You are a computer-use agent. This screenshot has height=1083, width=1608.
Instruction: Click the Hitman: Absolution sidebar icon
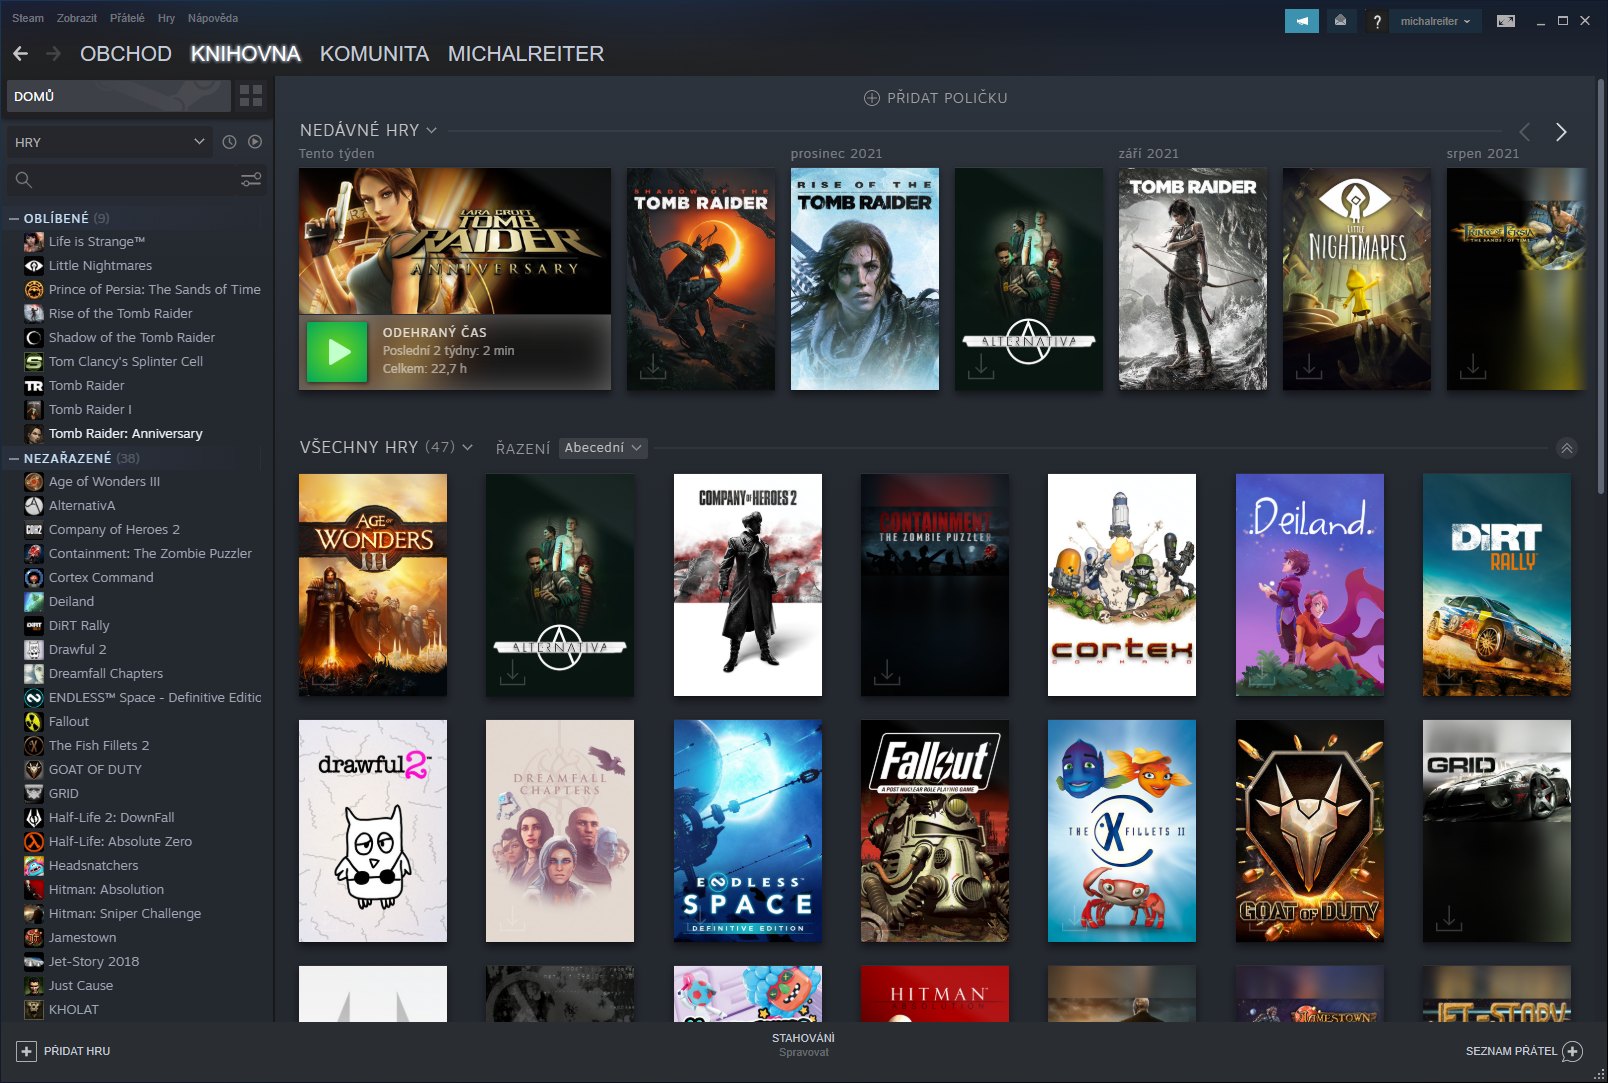[x=34, y=890]
